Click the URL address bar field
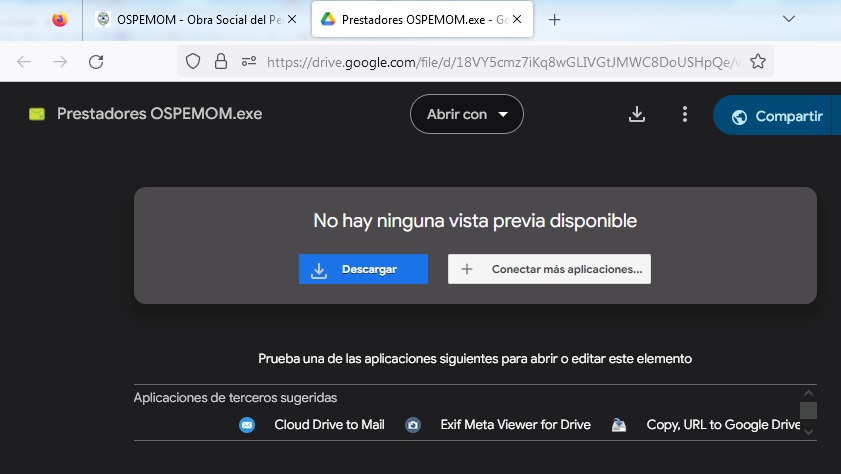841x474 pixels. click(x=500, y=62)
